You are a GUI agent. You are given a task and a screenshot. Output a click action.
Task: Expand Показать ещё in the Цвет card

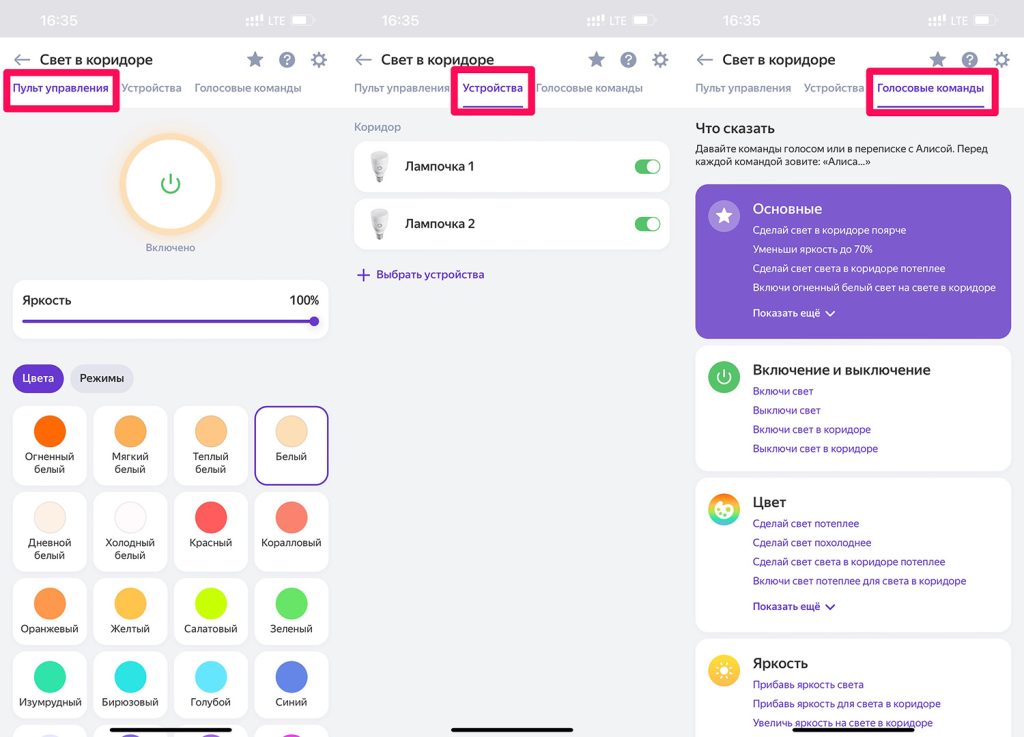793,606
